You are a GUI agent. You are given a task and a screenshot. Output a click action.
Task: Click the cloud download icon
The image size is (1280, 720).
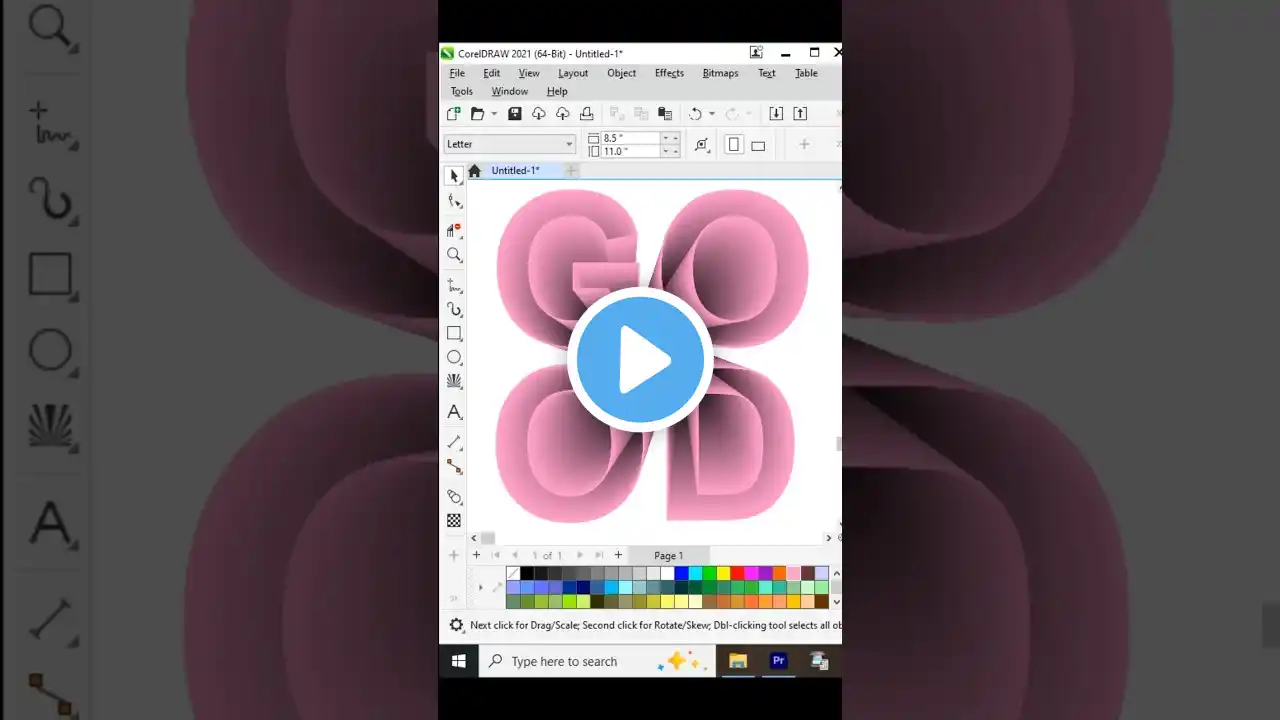539,114
